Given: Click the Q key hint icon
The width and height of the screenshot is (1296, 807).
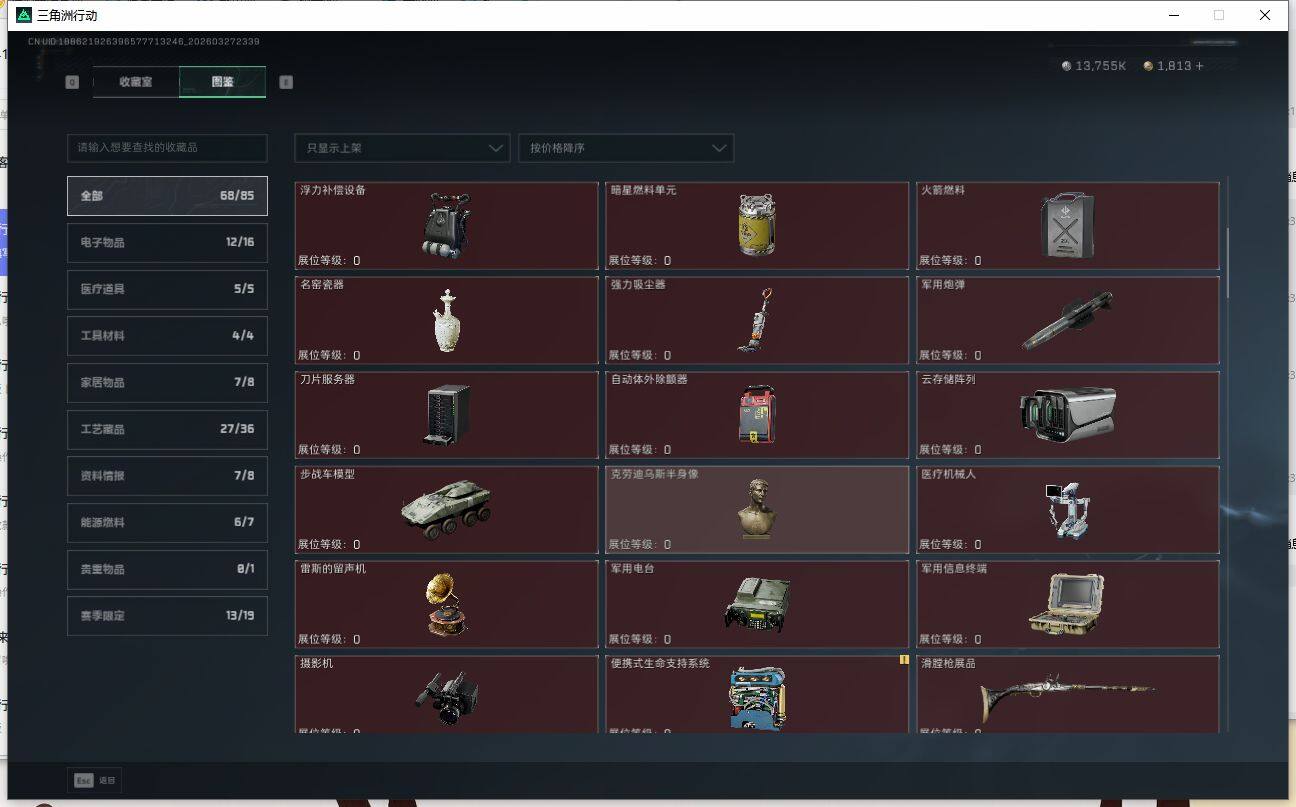Looking at the screenshot, I should tap(72, 82).
